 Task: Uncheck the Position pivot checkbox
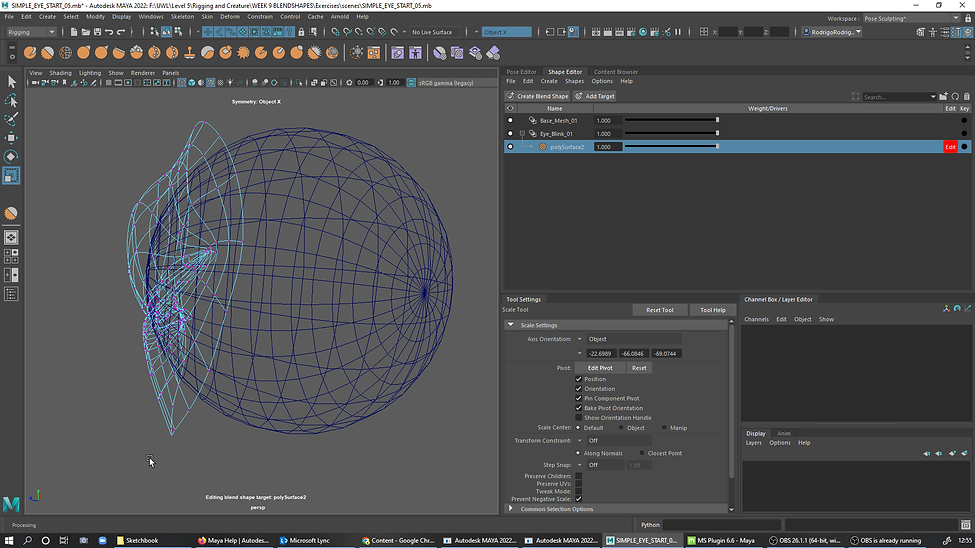(578, 379)
